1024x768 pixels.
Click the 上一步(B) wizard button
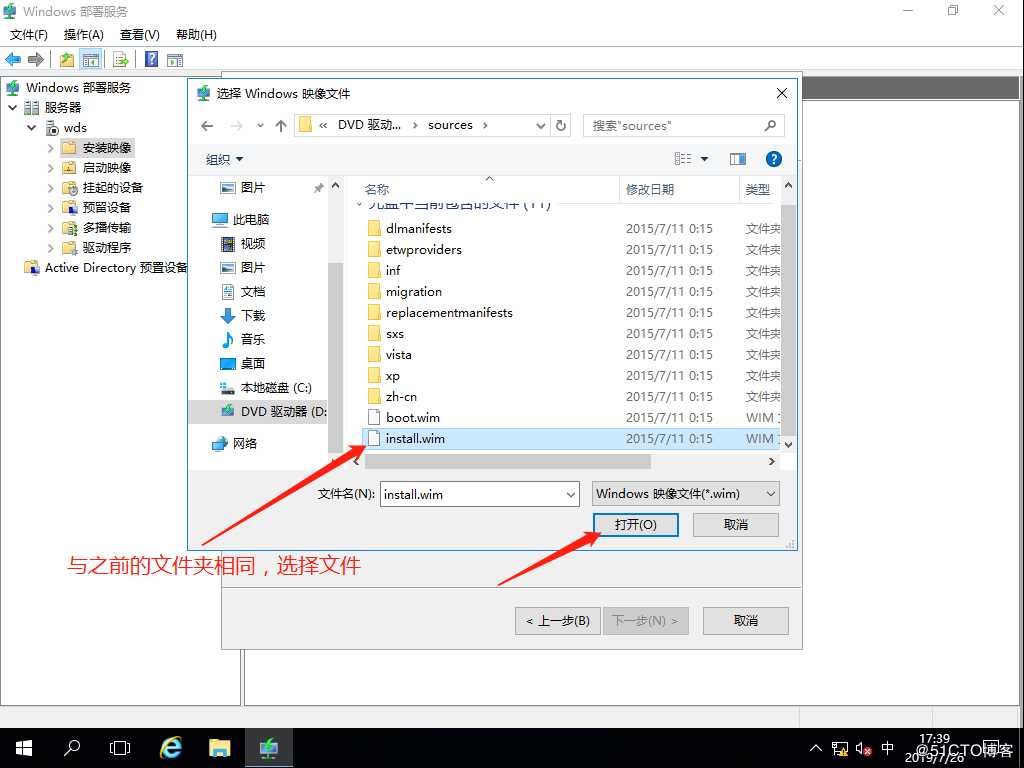[558, 620]
